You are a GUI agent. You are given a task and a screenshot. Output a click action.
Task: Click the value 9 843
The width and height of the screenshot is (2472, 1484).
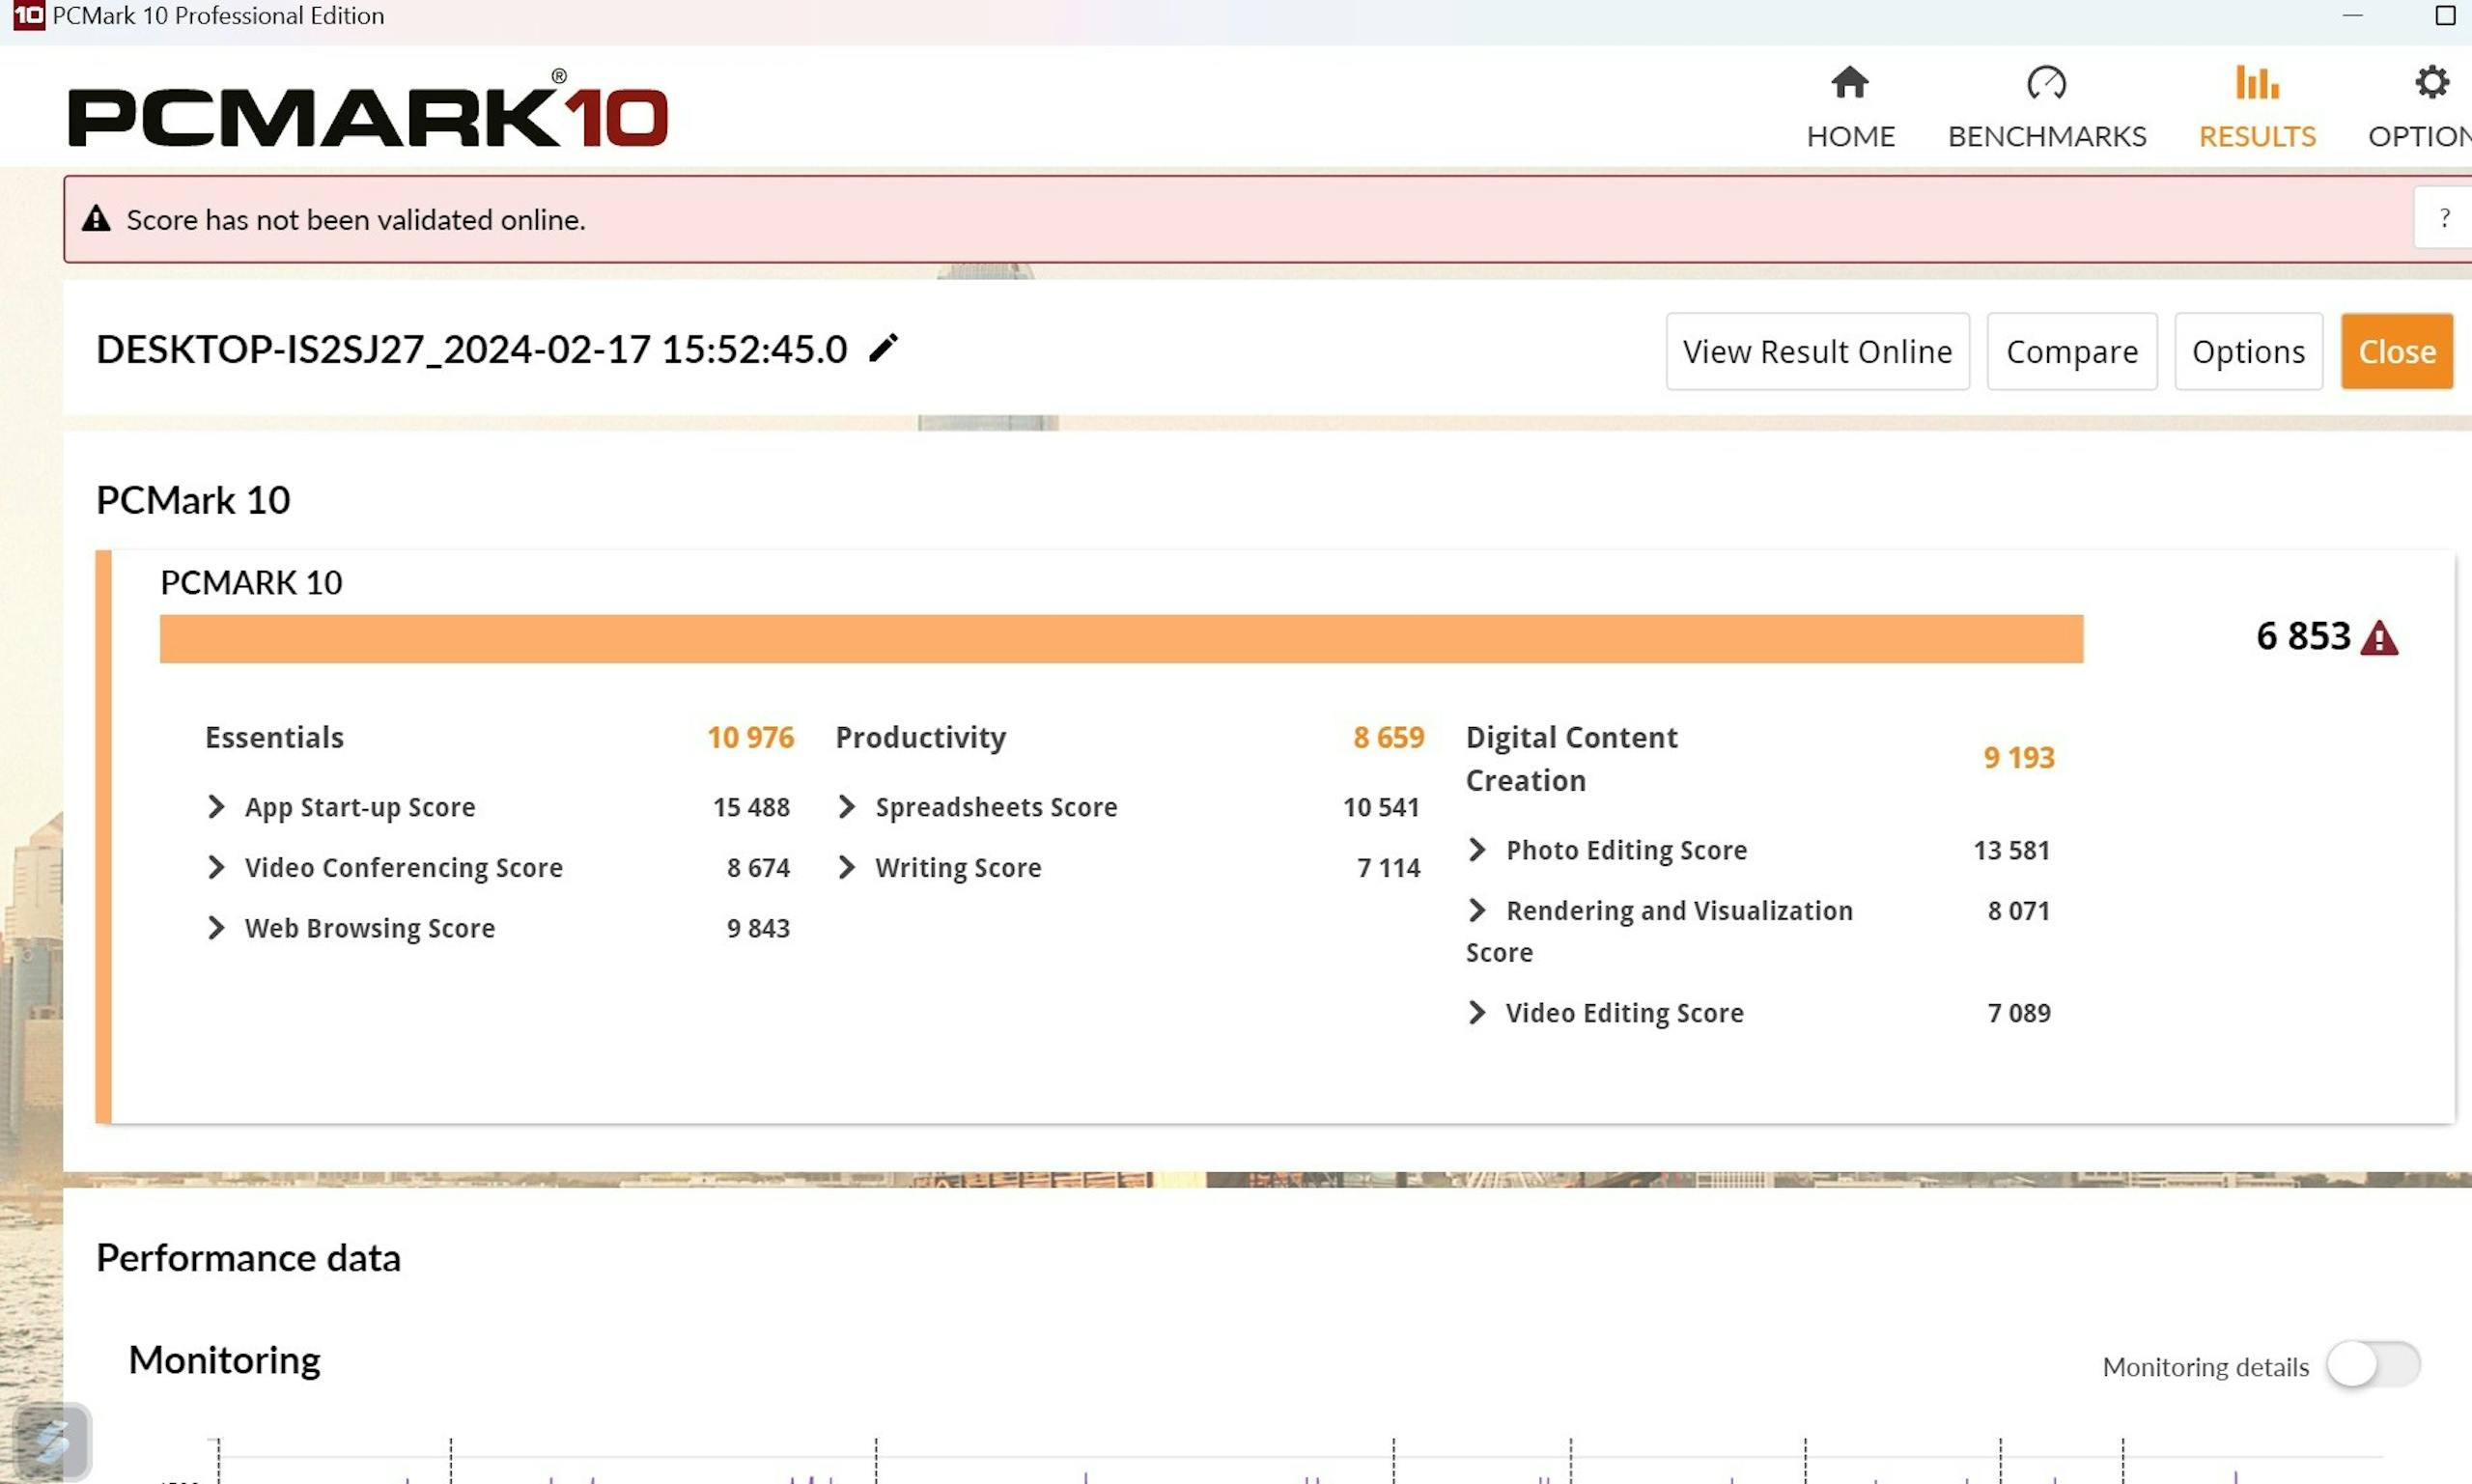[x=758, y=928]
